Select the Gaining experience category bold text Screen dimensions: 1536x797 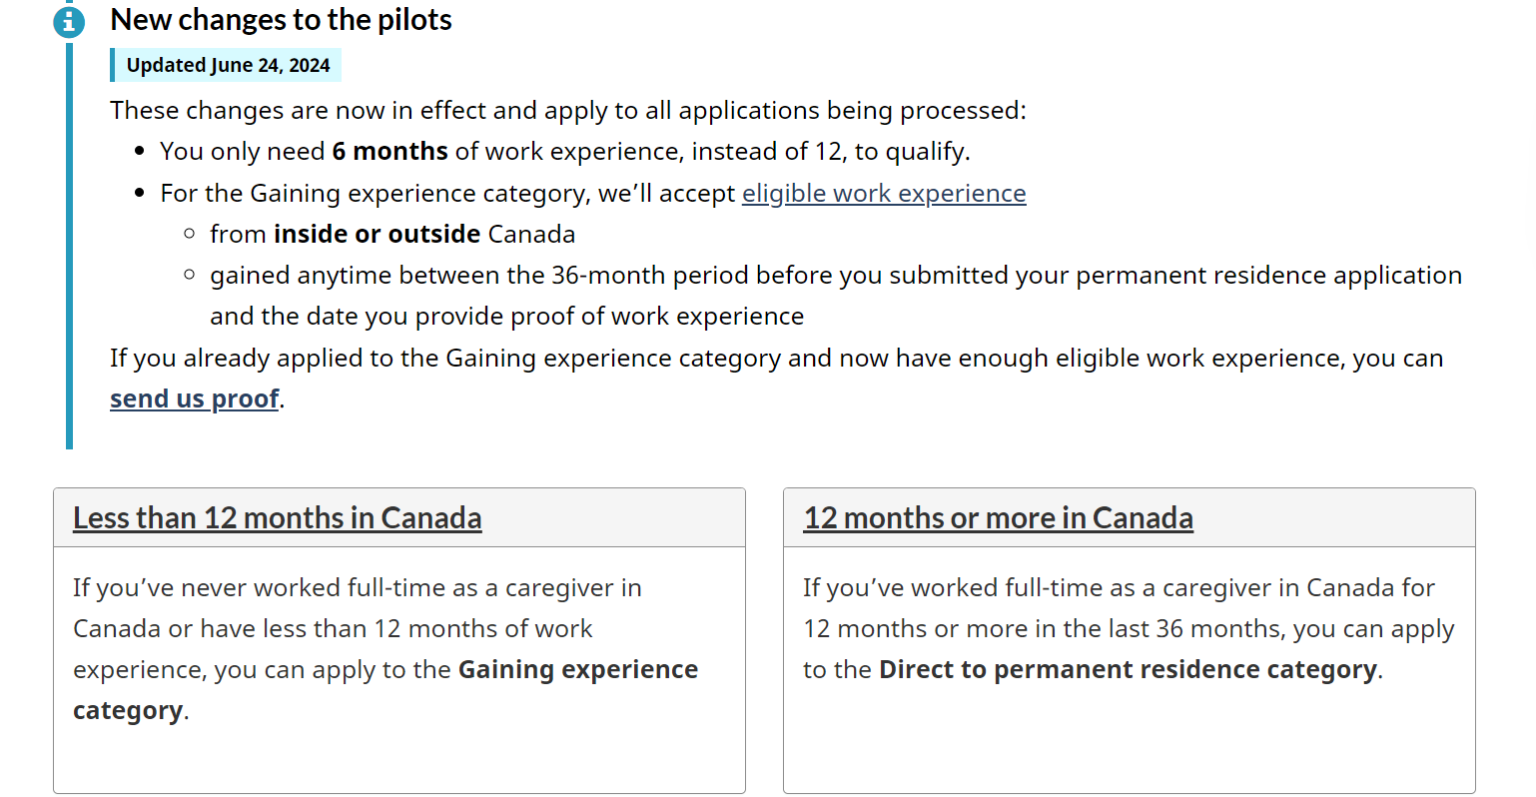pos(576,669)
